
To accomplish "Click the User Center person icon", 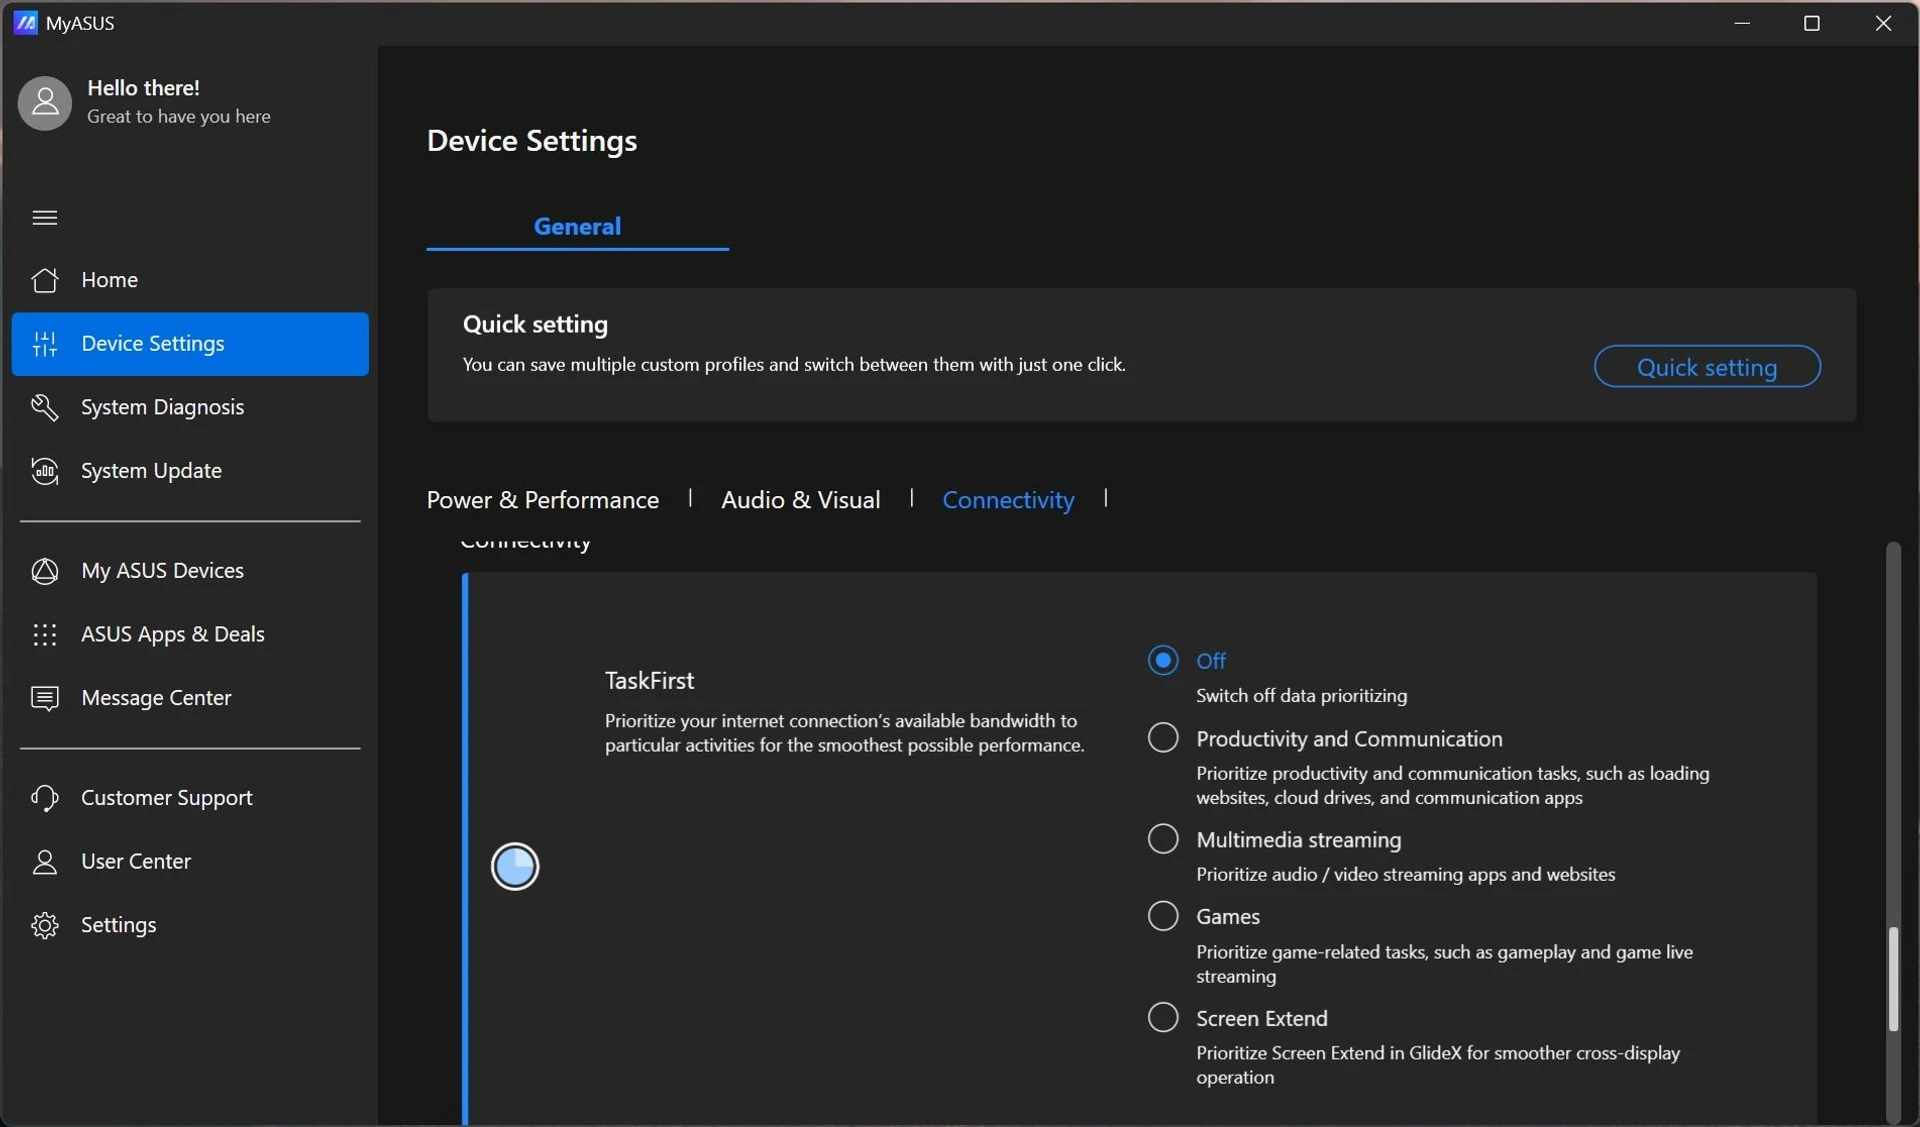I will 45,862.
